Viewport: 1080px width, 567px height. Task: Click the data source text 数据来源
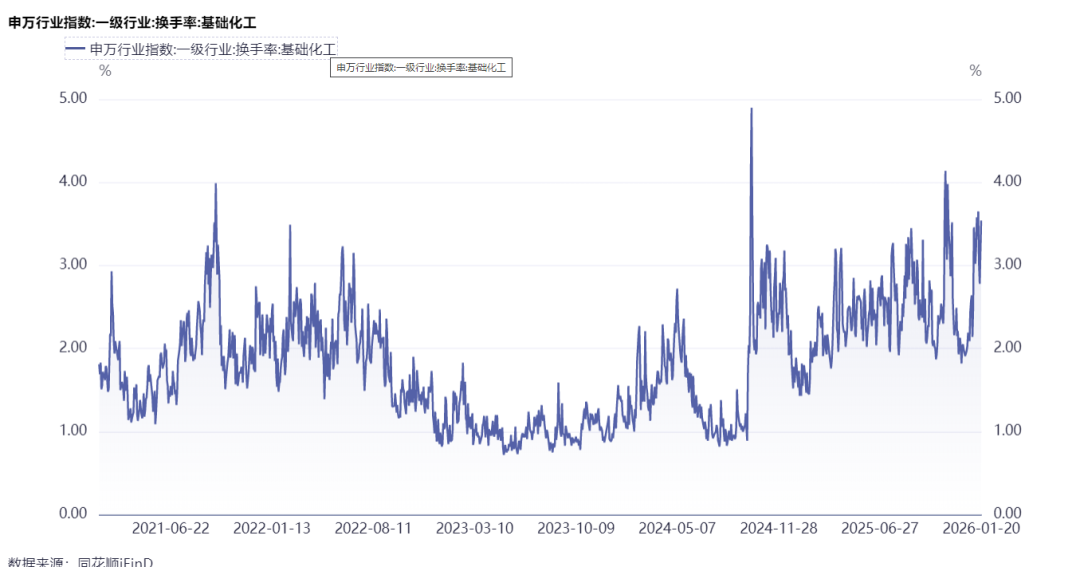point(81,561)
